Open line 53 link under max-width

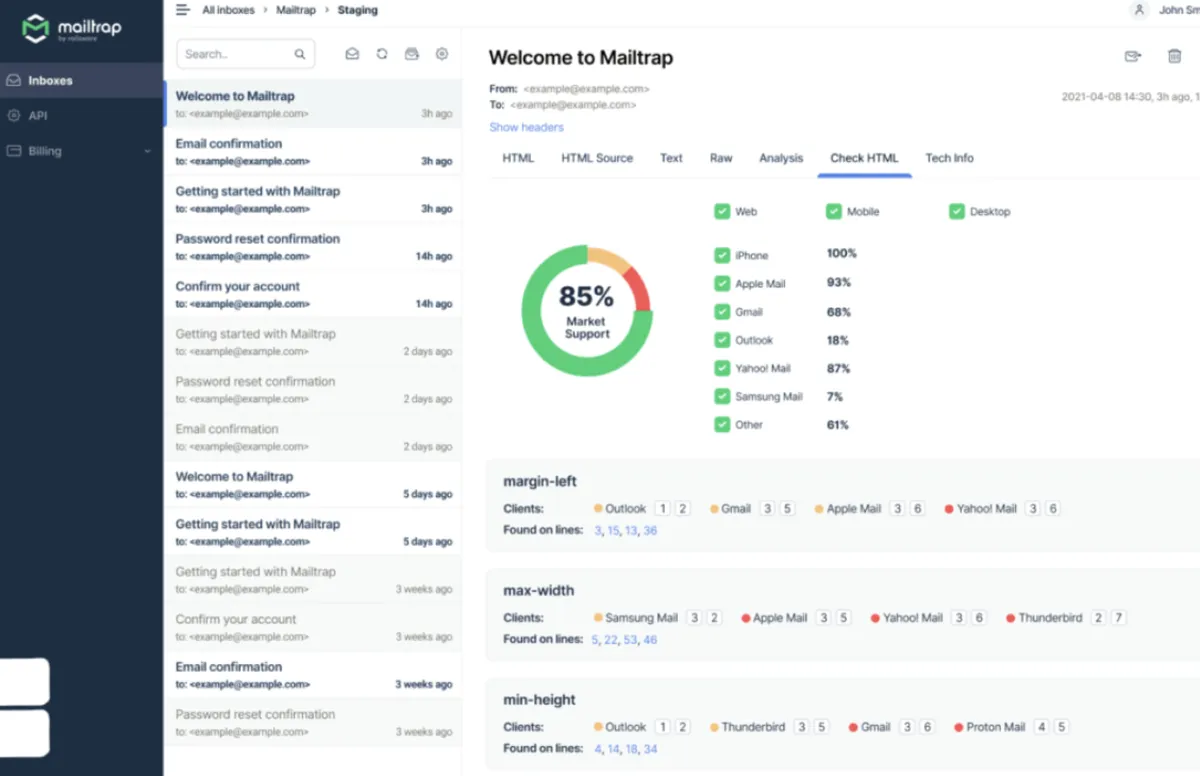click(x=630, y=640)
